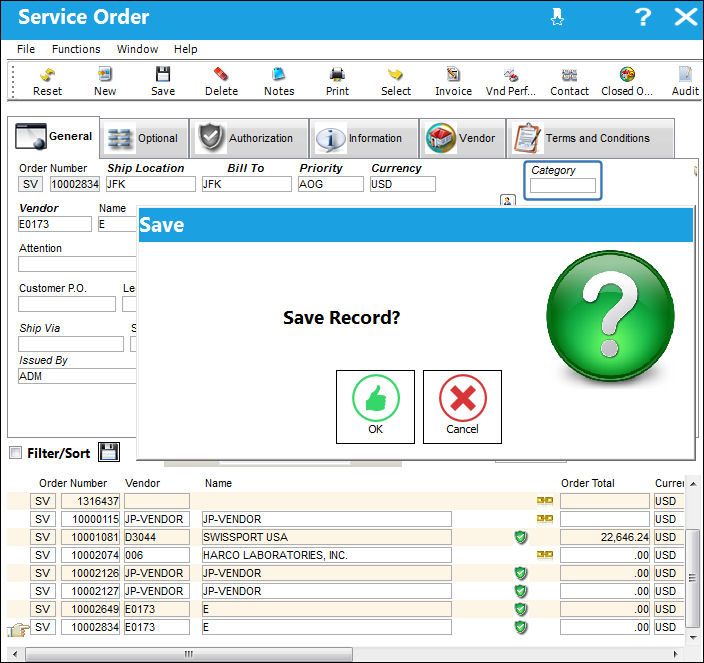Click the green shield icon for SWISSPORT USA row

point(521,537)
